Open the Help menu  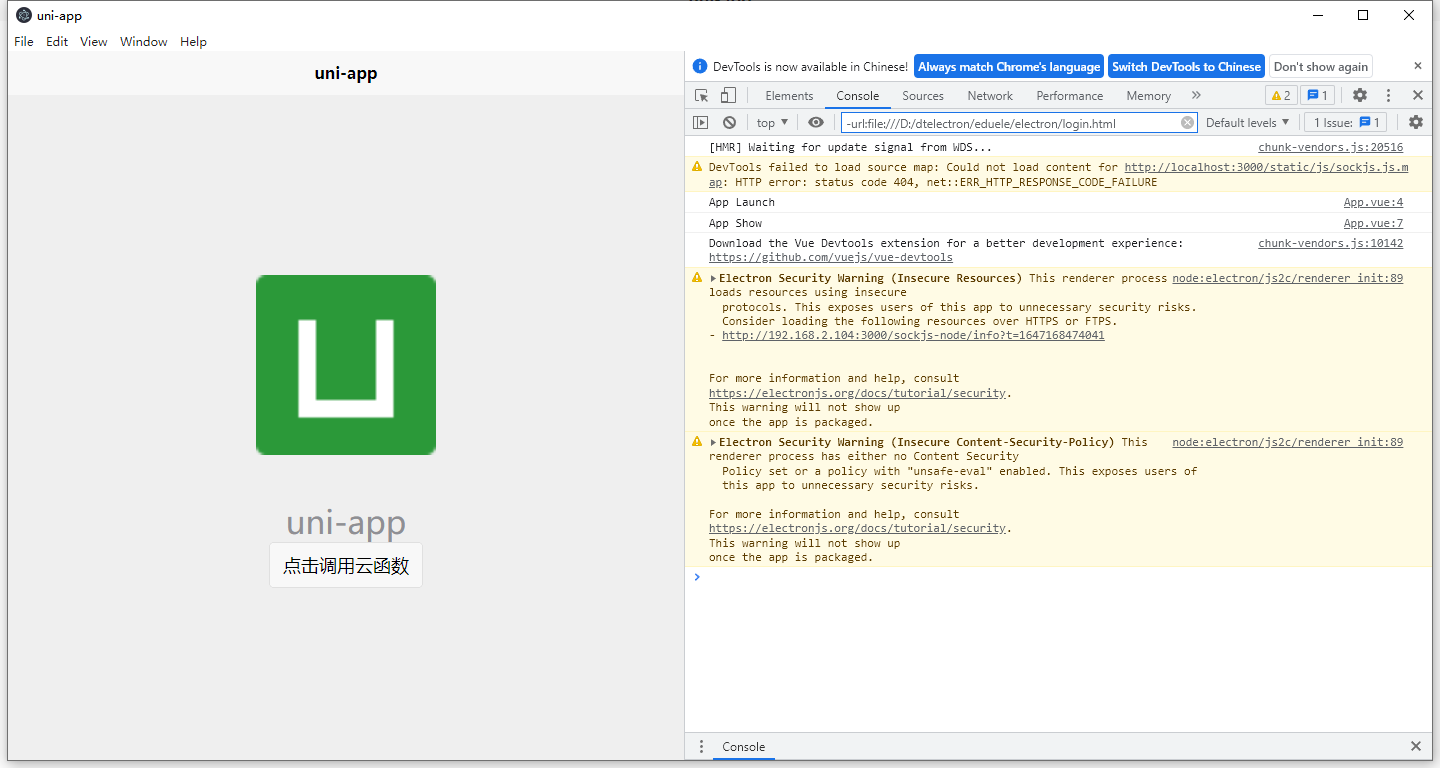click(193, 42)
